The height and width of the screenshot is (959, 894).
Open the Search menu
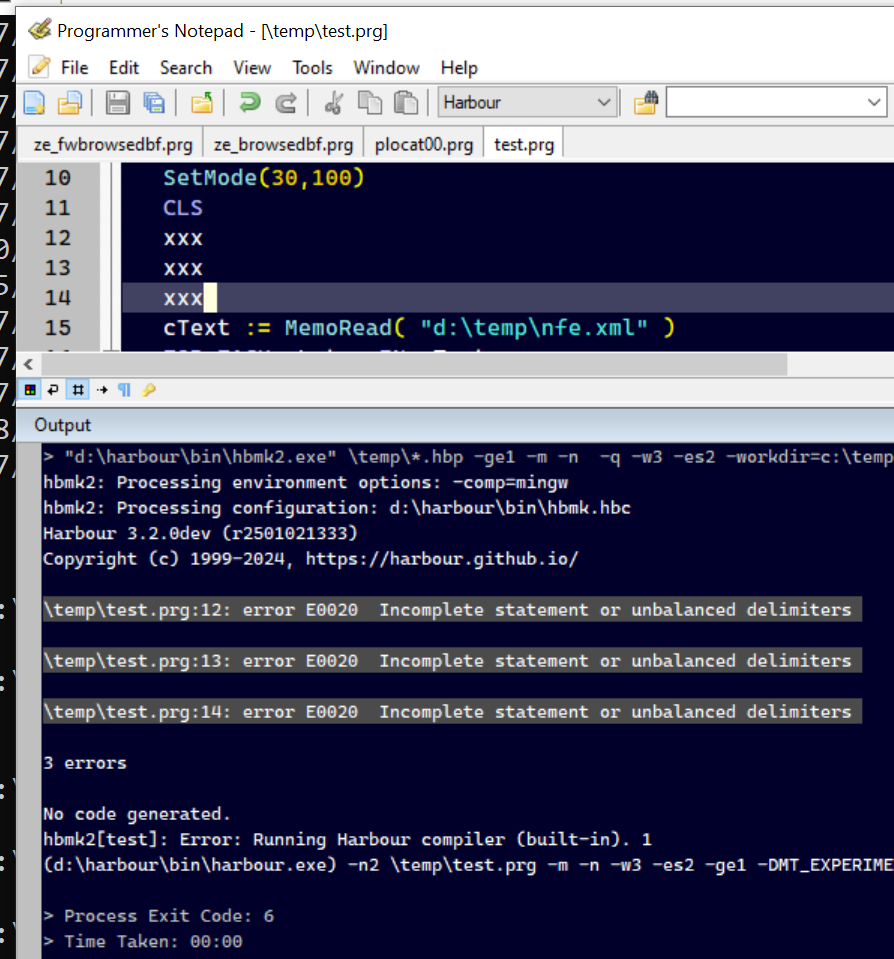coord(186,68)
